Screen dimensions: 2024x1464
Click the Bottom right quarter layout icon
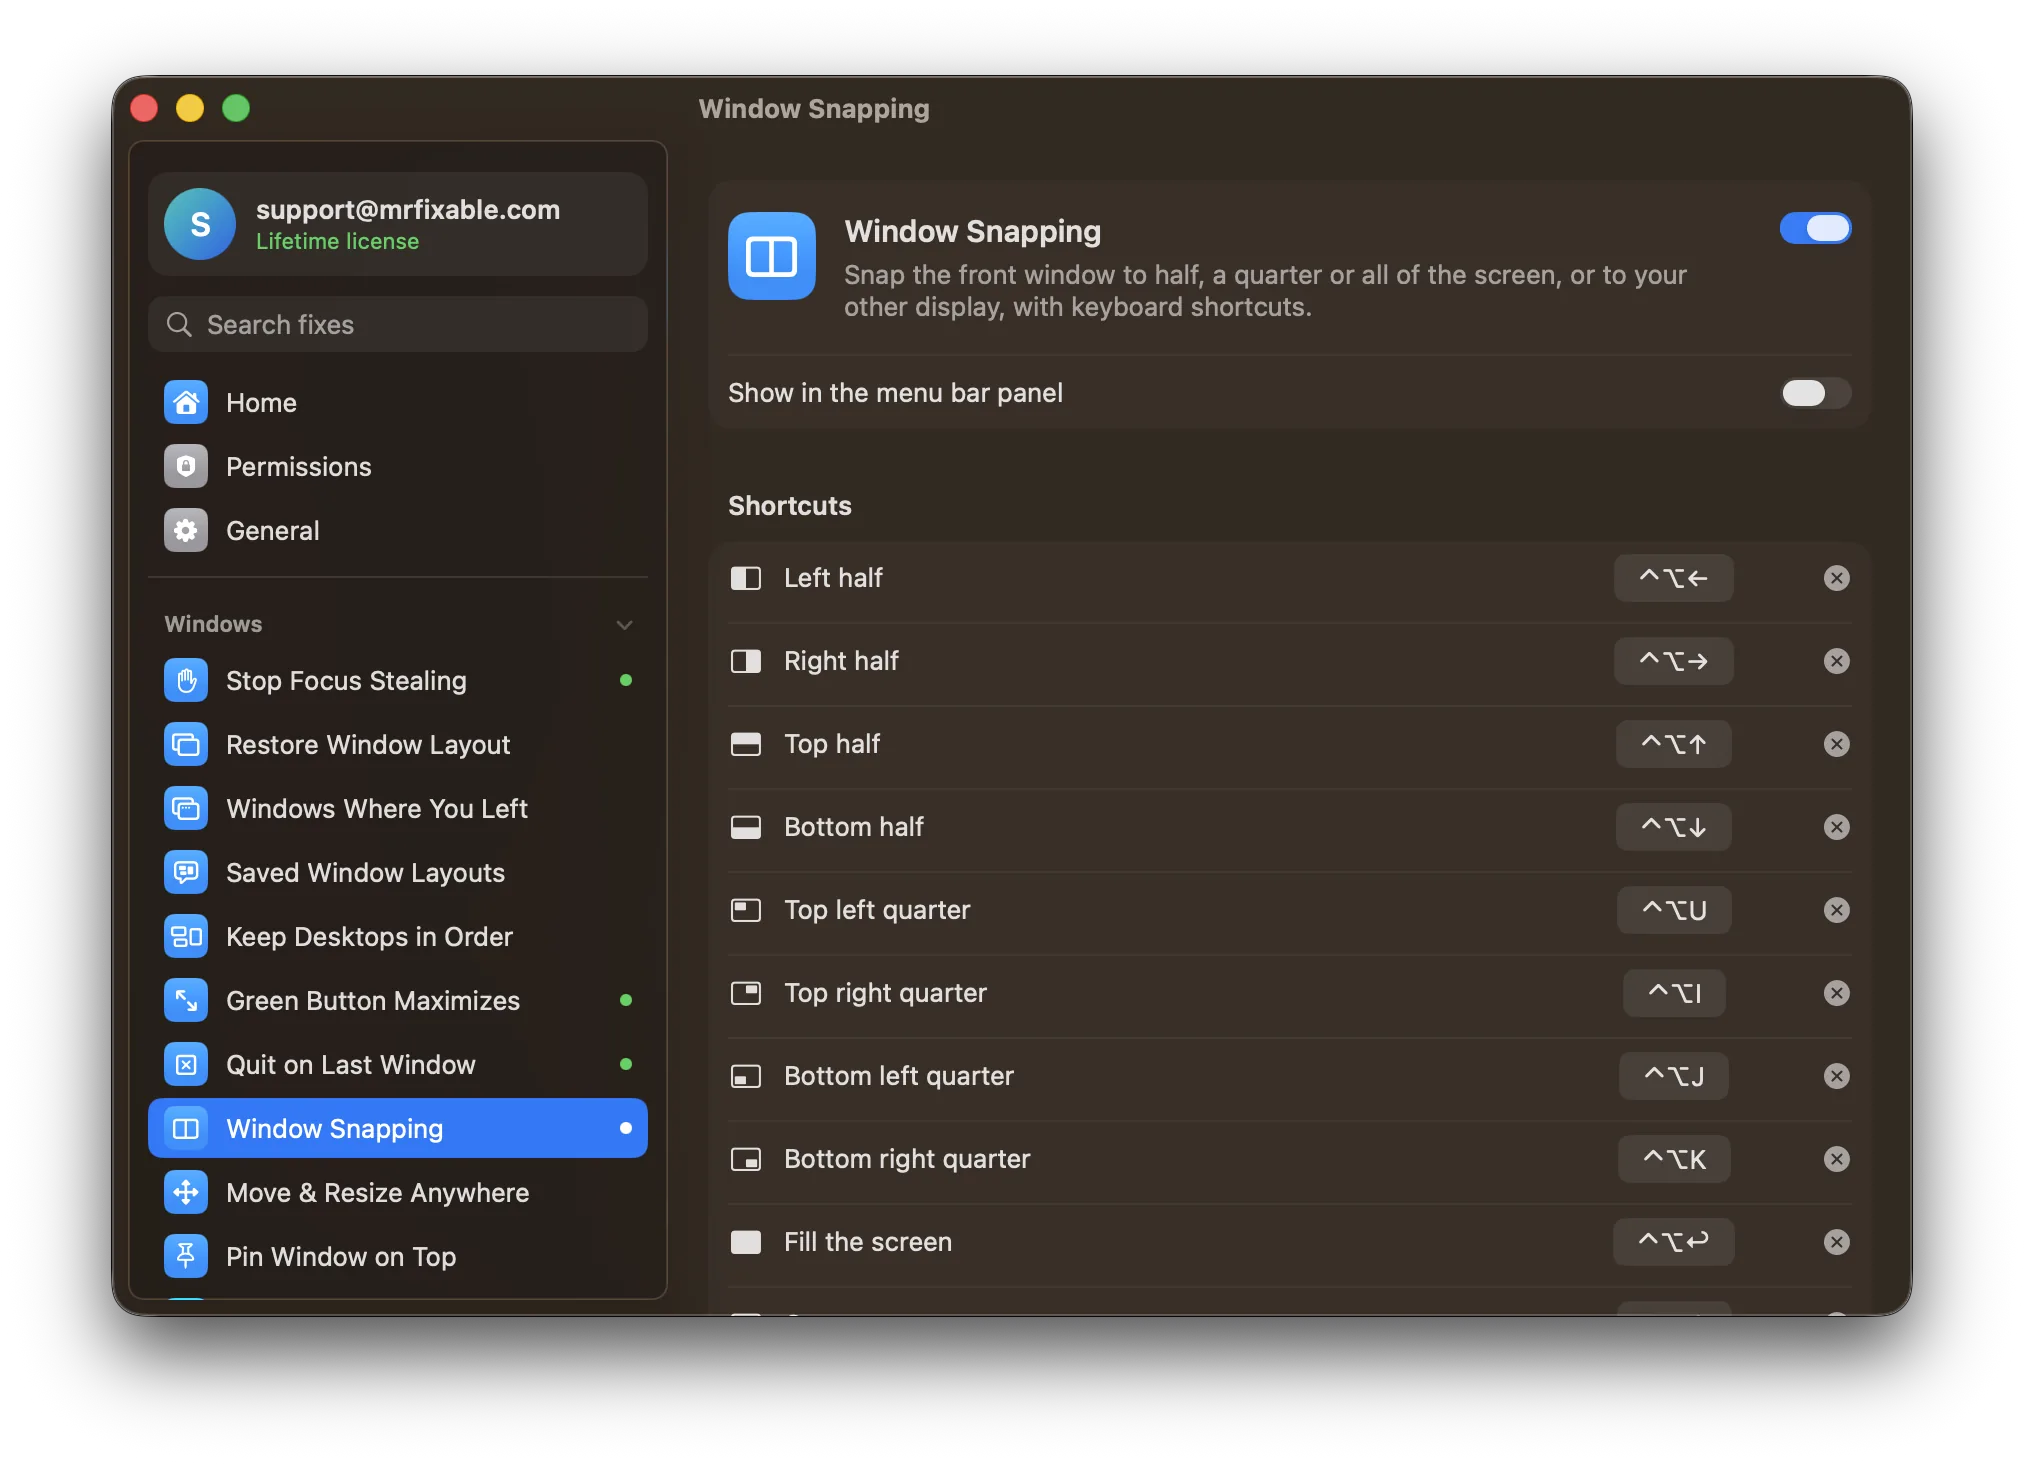click(746, 1159)
